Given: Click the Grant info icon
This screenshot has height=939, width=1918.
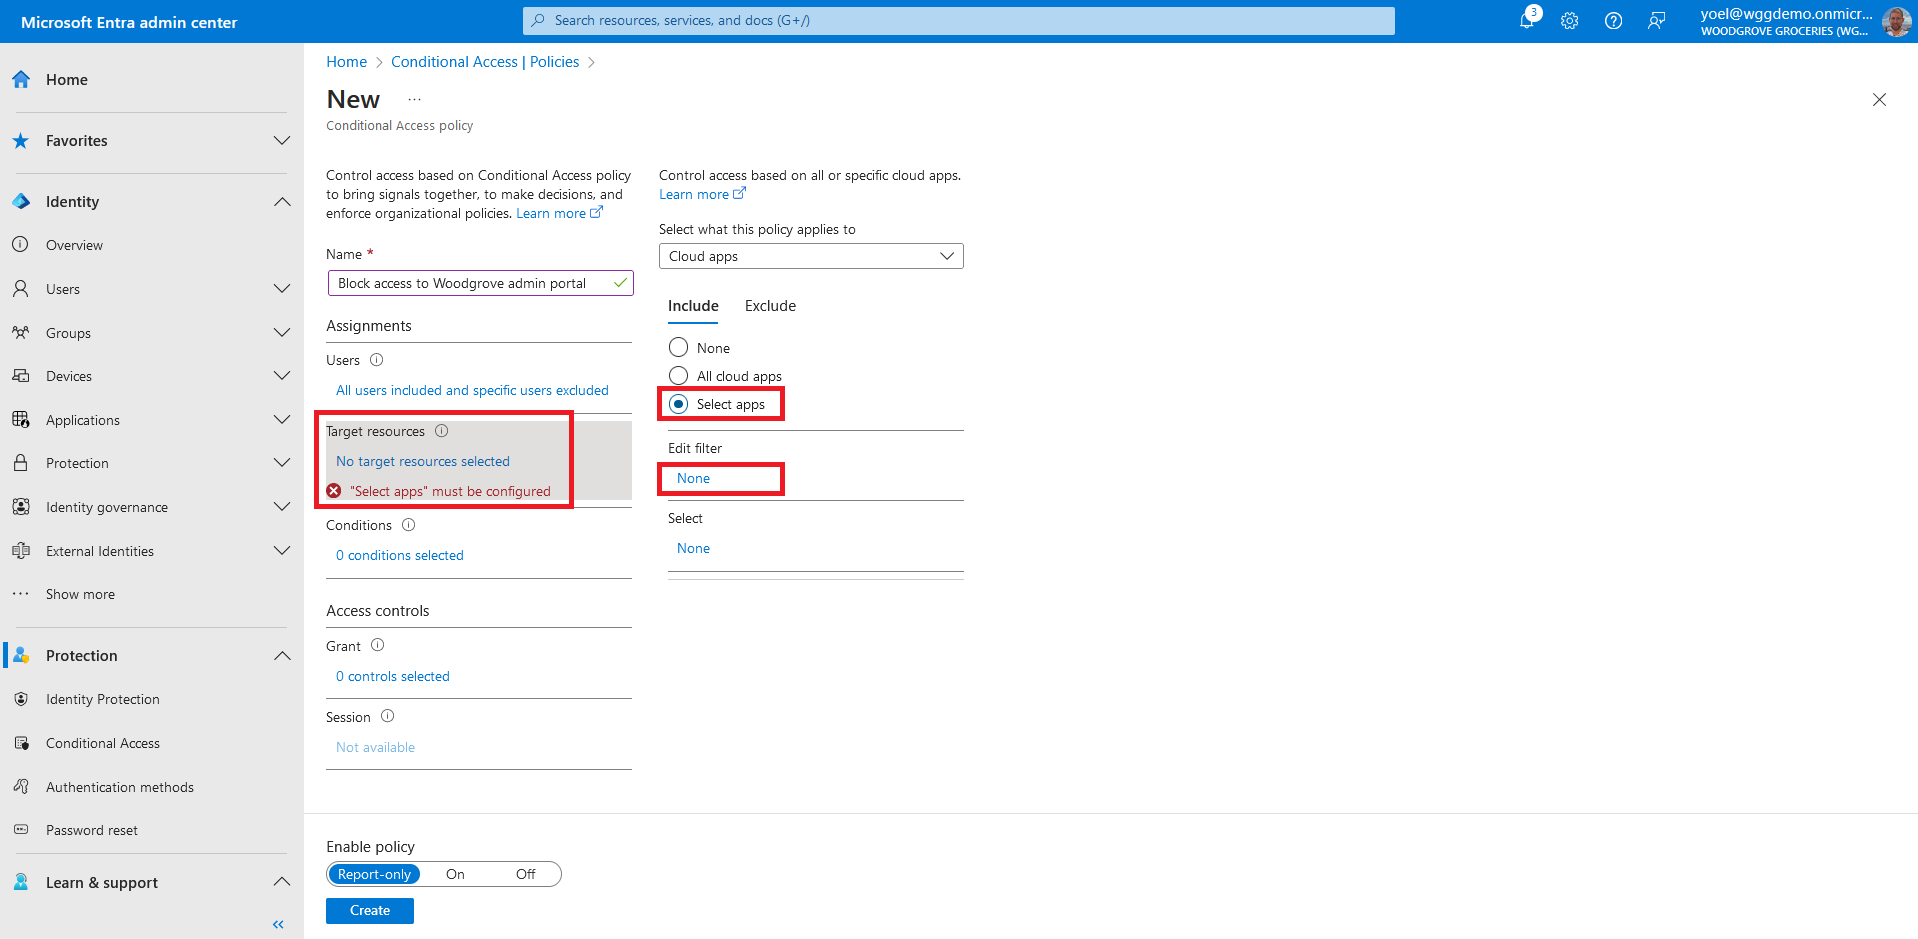Looking at the screenshot, I should (377, 646).
